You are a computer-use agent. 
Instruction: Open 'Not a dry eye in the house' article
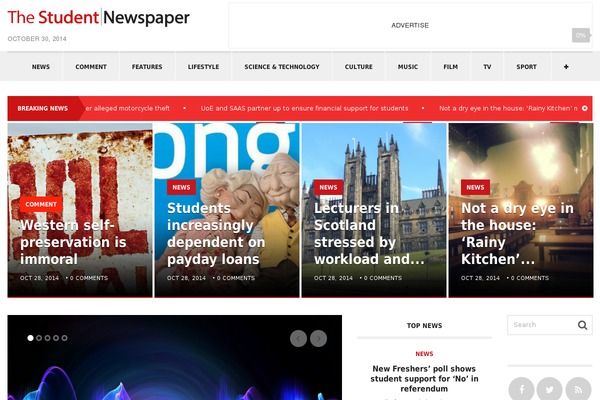[517, 233]
